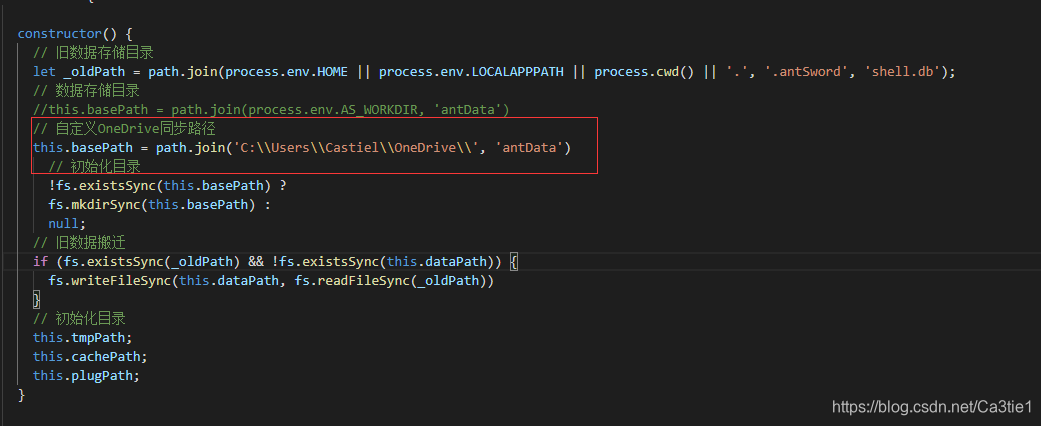This screenshot has width=1041, height=426.
Task: Click 'process.env.LOCALAPPPATH' in the code
Action: (x=471, y=72)
